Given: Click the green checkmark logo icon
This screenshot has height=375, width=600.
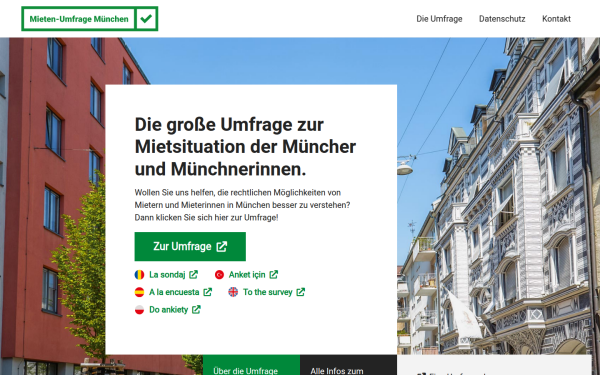Looking at the screenshot, I should click(x=146, y=18).
